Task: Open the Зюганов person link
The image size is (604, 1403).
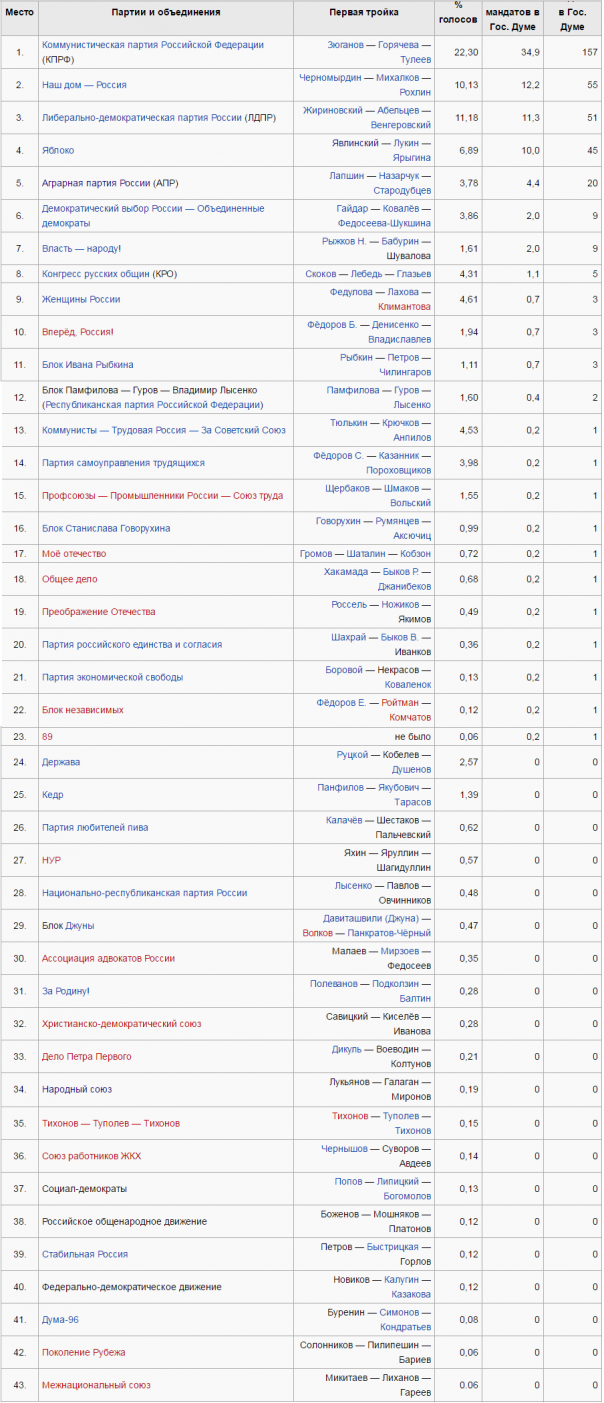Action: [346, 45]
